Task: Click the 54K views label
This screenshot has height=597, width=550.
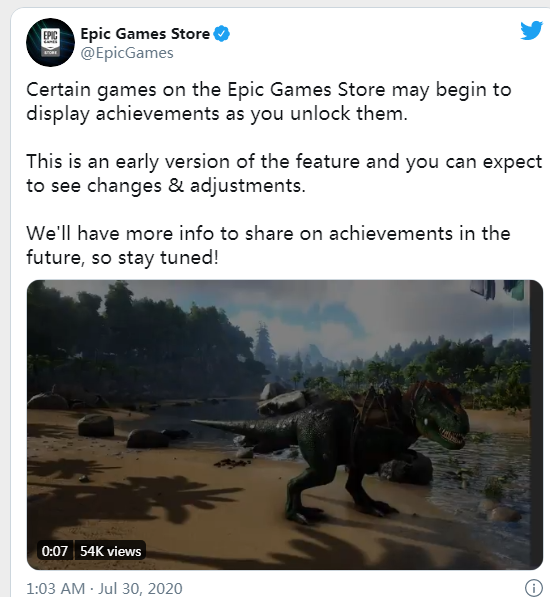Action: tap(110, 551)
